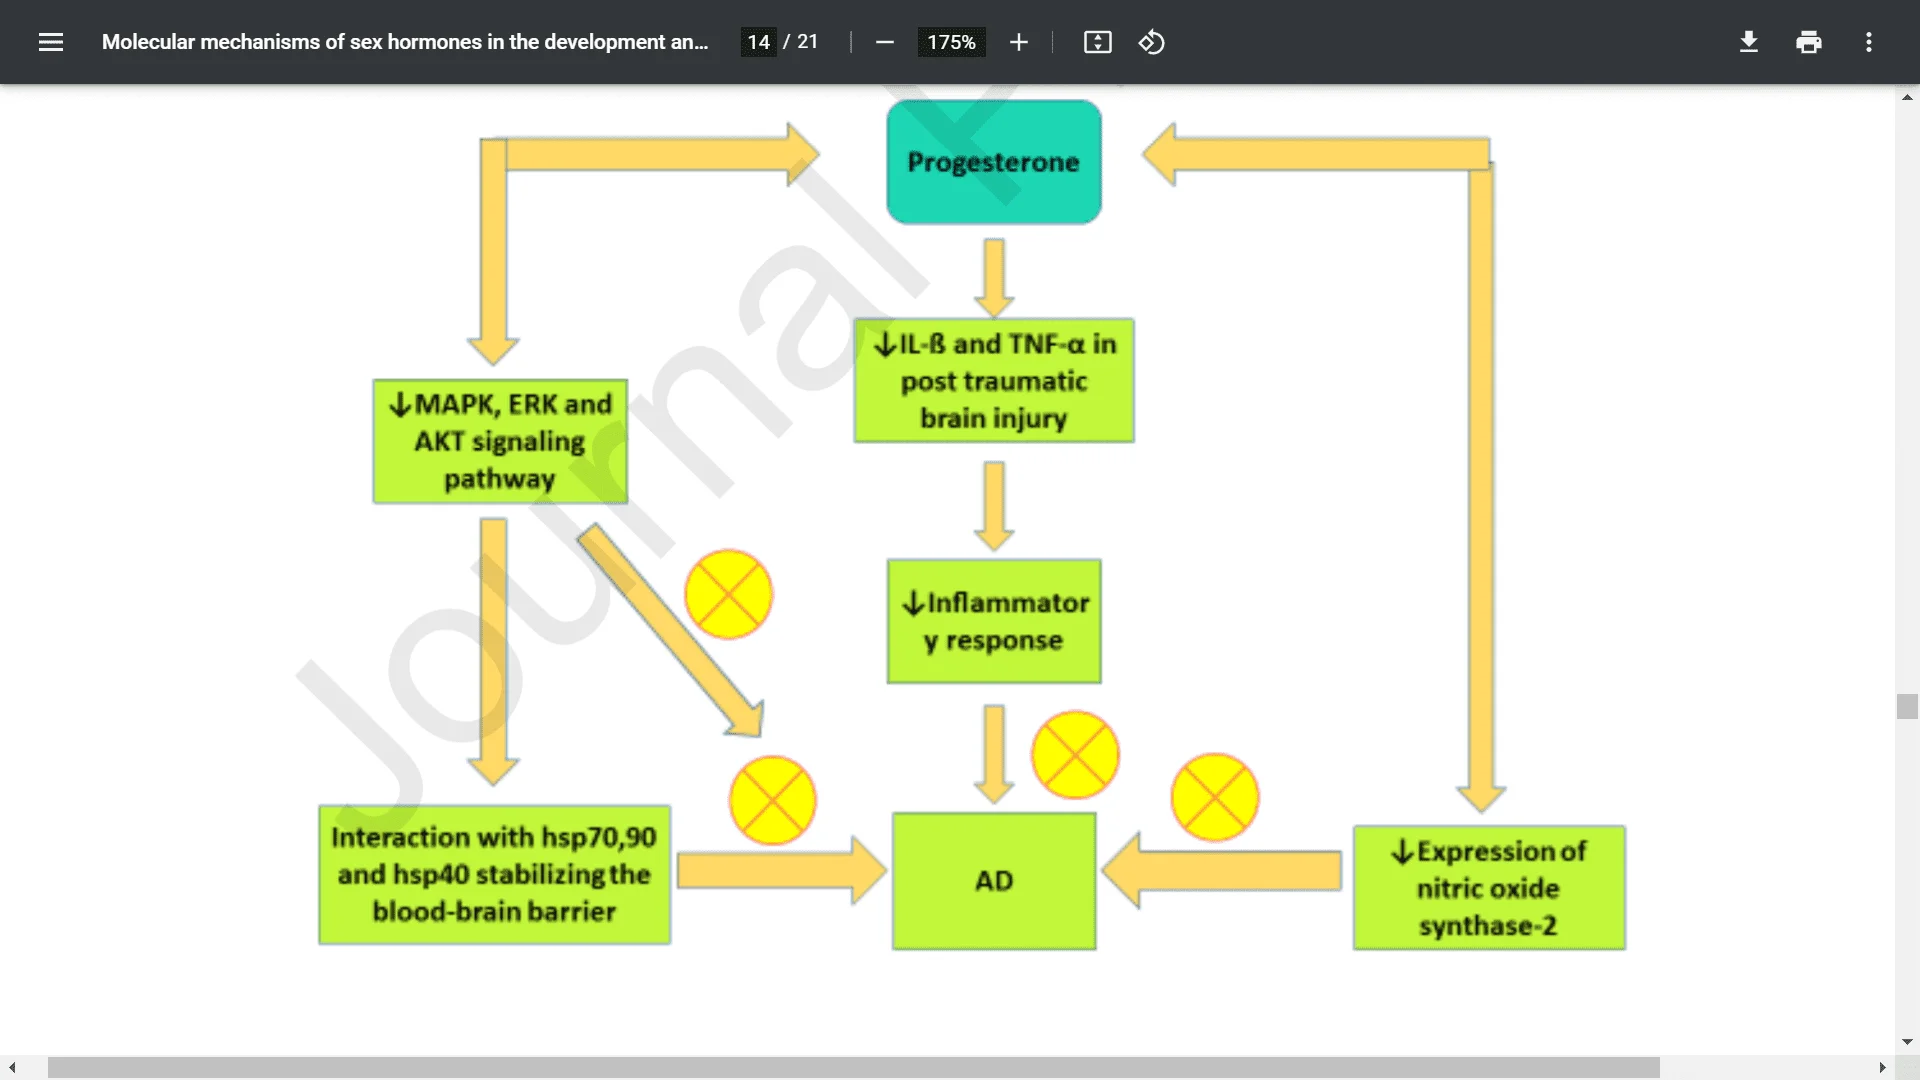
Task: Open the more actions menu
Action: (1868, 42)
